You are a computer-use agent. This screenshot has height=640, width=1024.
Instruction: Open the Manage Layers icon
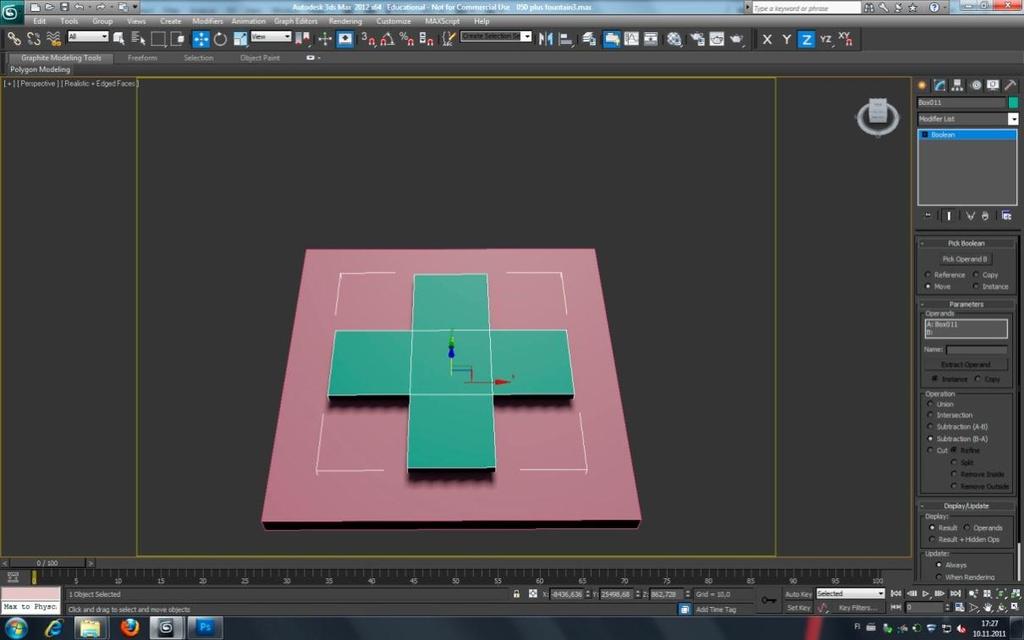click(x=590, y=39)
